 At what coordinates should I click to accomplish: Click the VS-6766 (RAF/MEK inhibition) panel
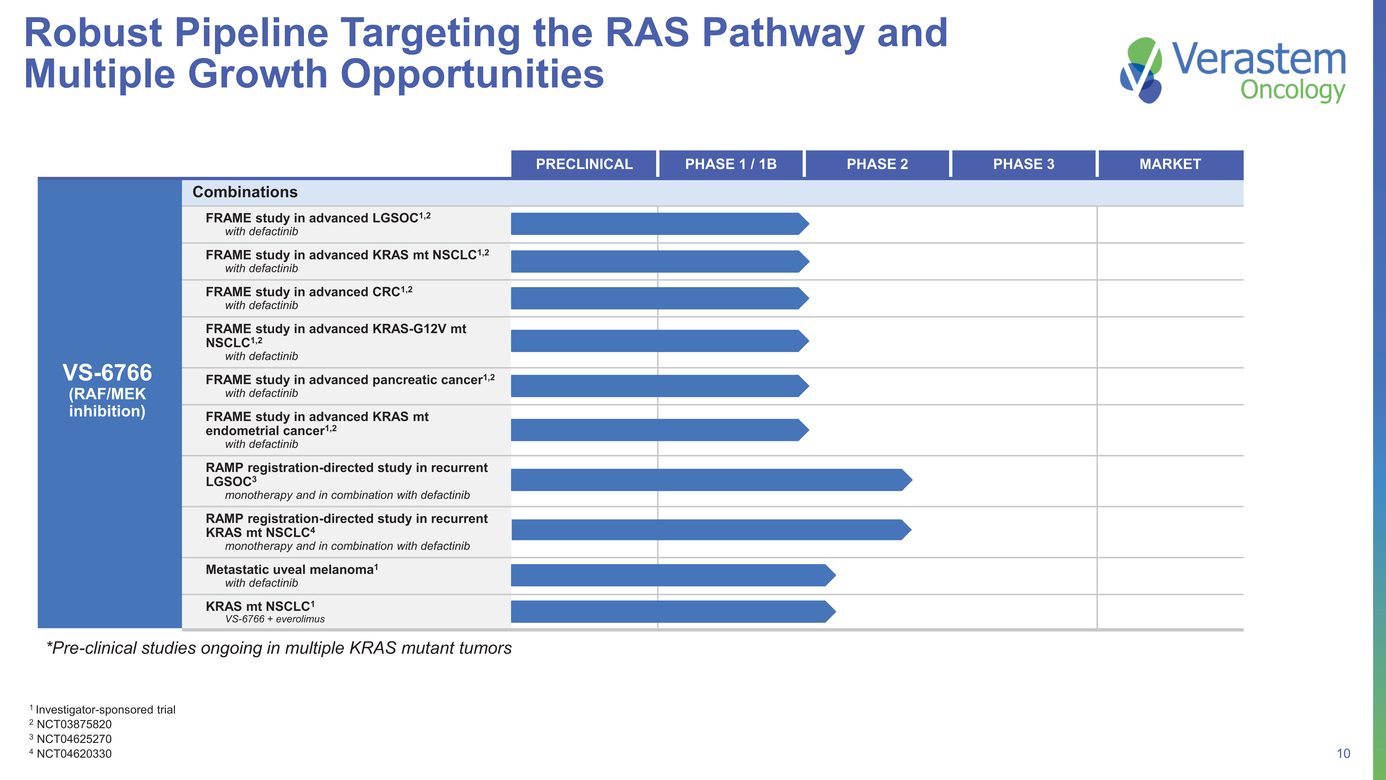coord(108,403)
